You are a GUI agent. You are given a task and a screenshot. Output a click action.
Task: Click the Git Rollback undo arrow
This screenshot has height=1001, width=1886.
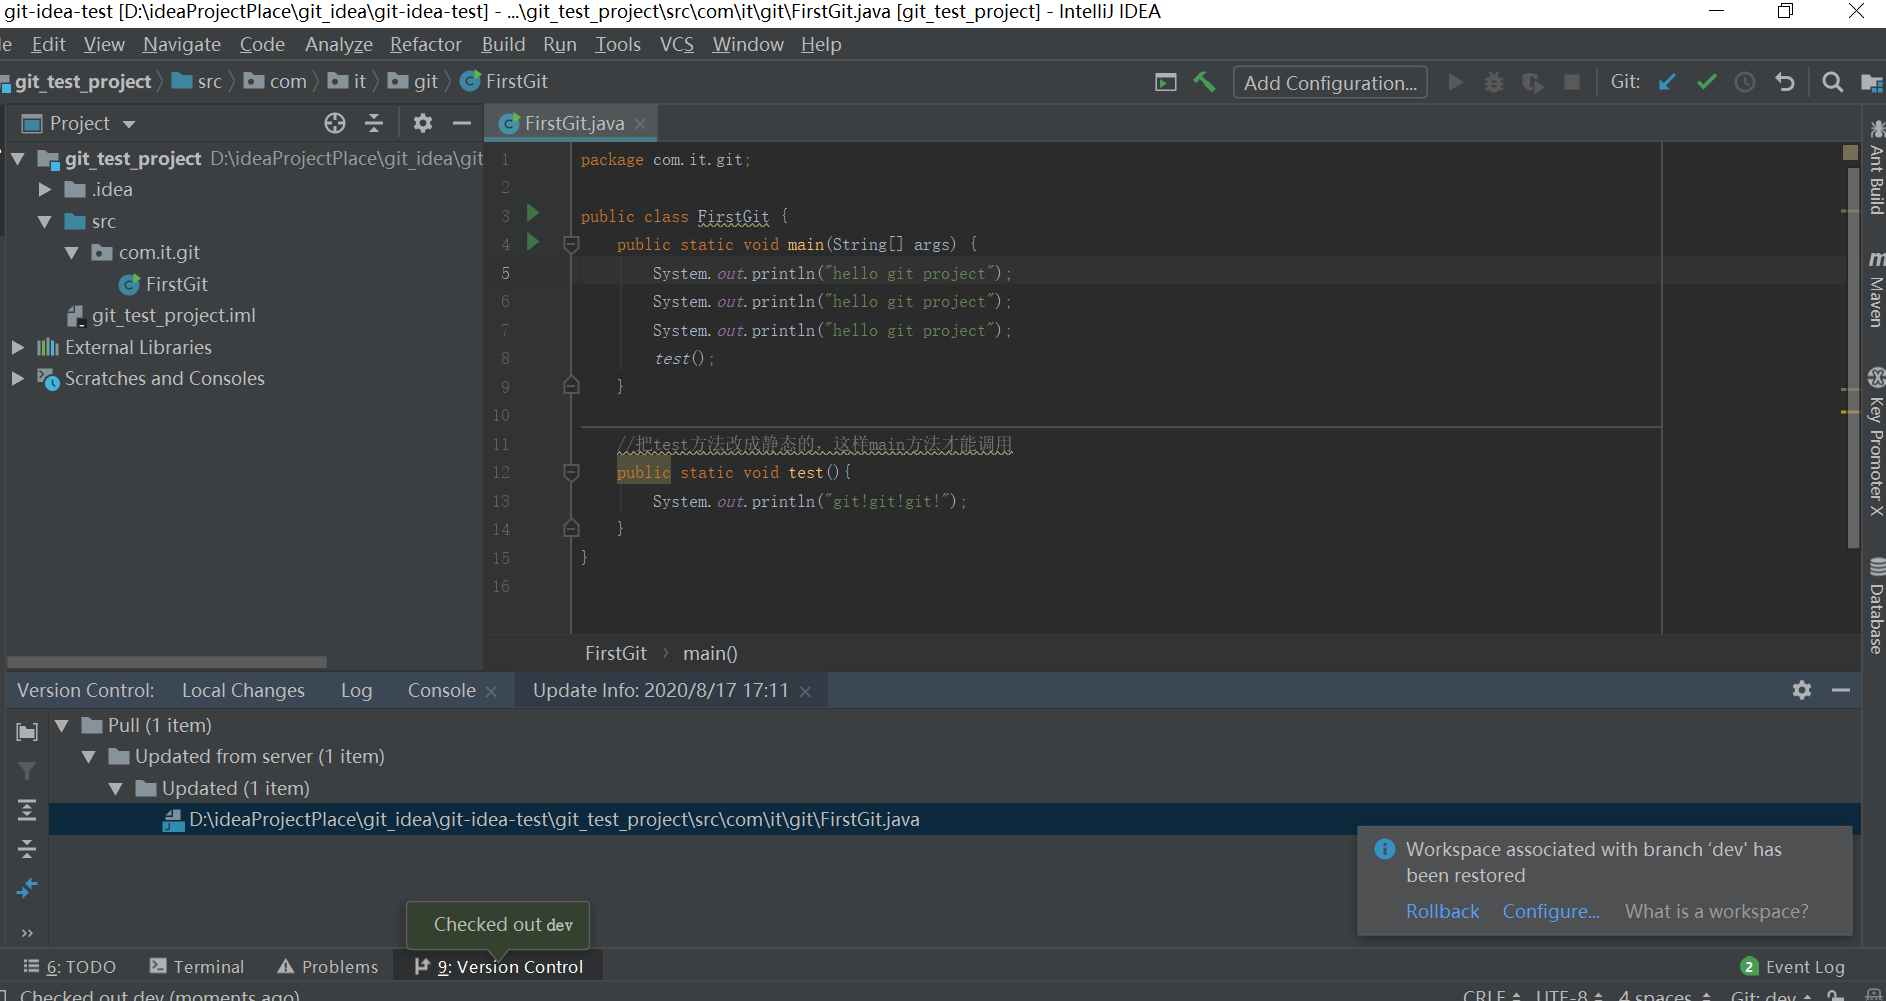[1785, 82]
